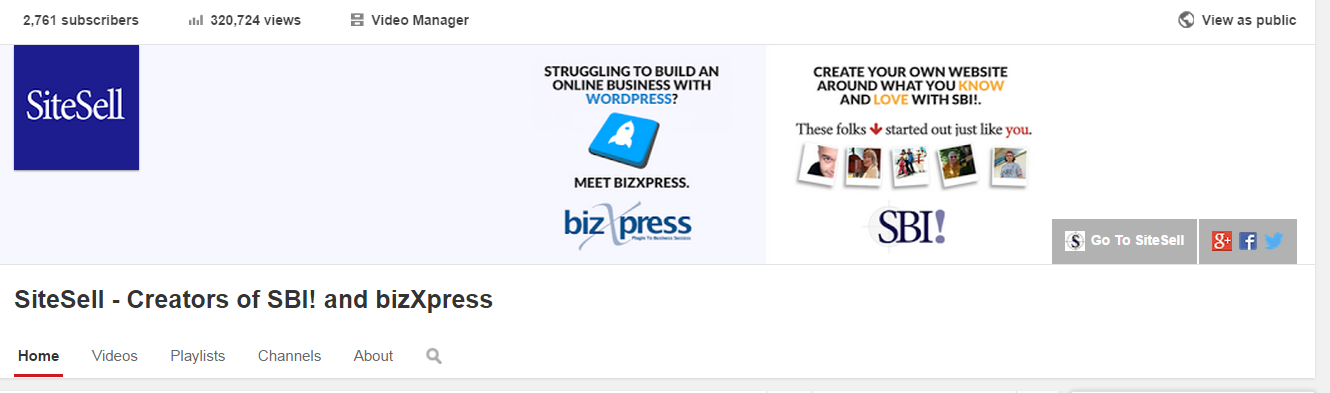This screenshot has height=393, width=1330.
Task: Select the Channels tab
Action: (x=289, y=356)
